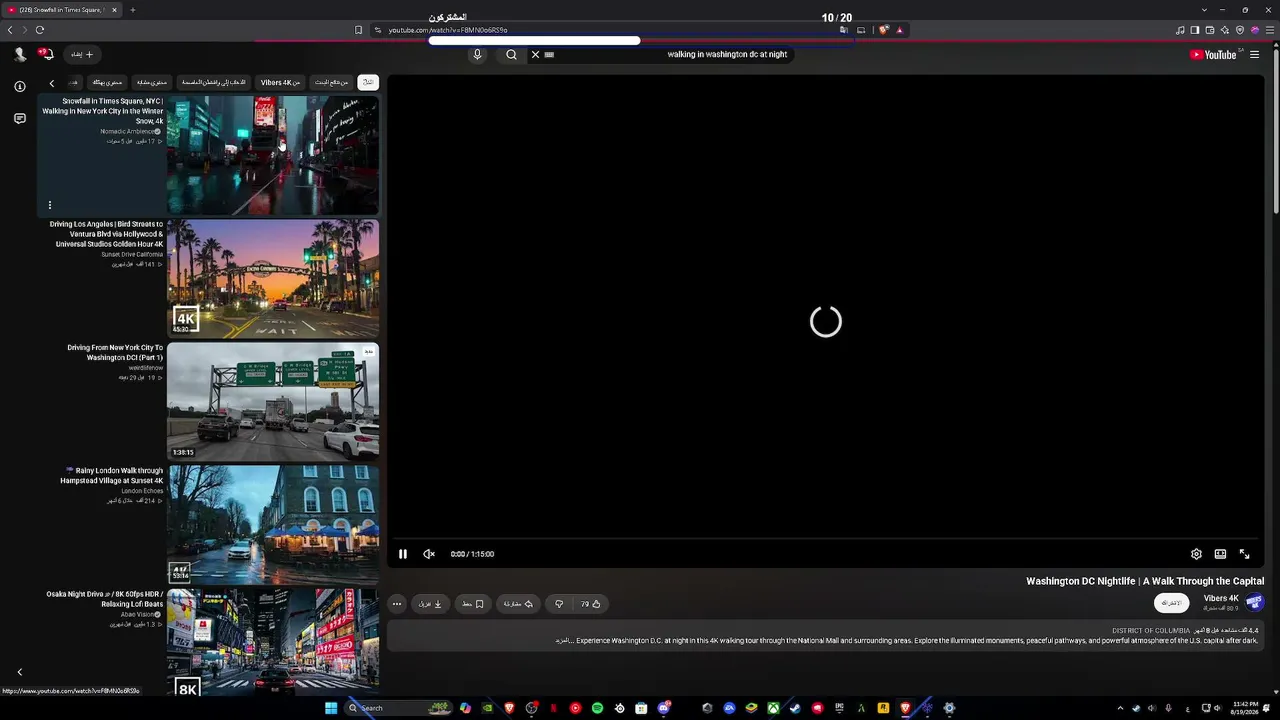Open YouTube notifications bell
The image size is (1280, 720).
pos(46,55)
